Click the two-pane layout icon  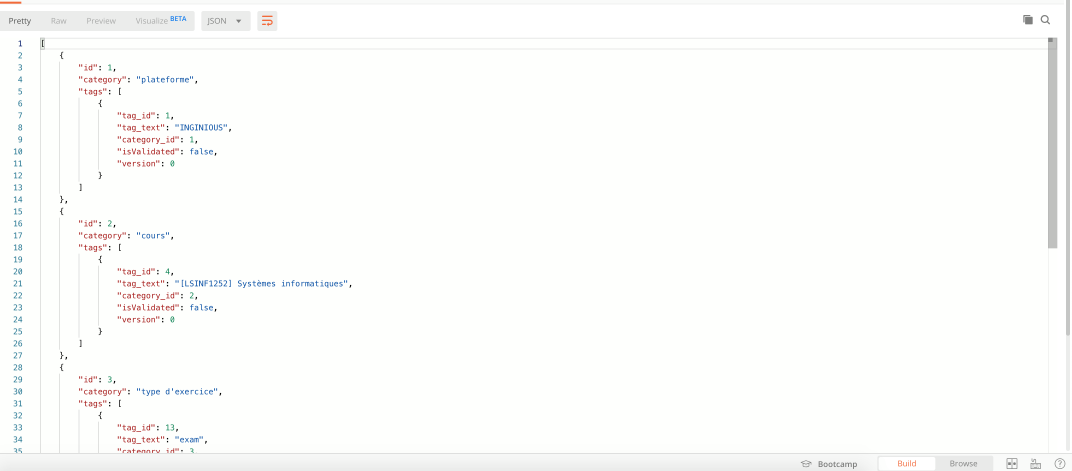[1012, 463]
